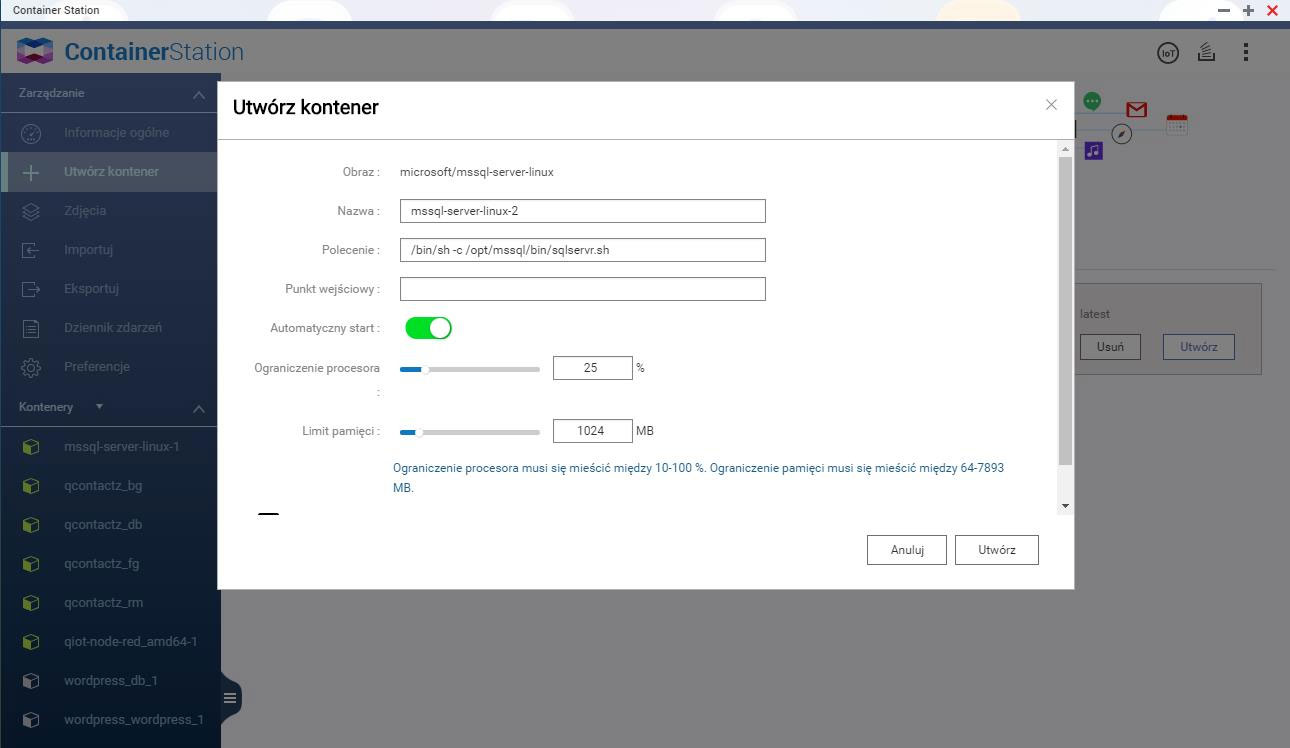Select the wordpress_db_1 container
Image resolution: width=1290 pixels, height=748 pixels.
tap(110, 681)
